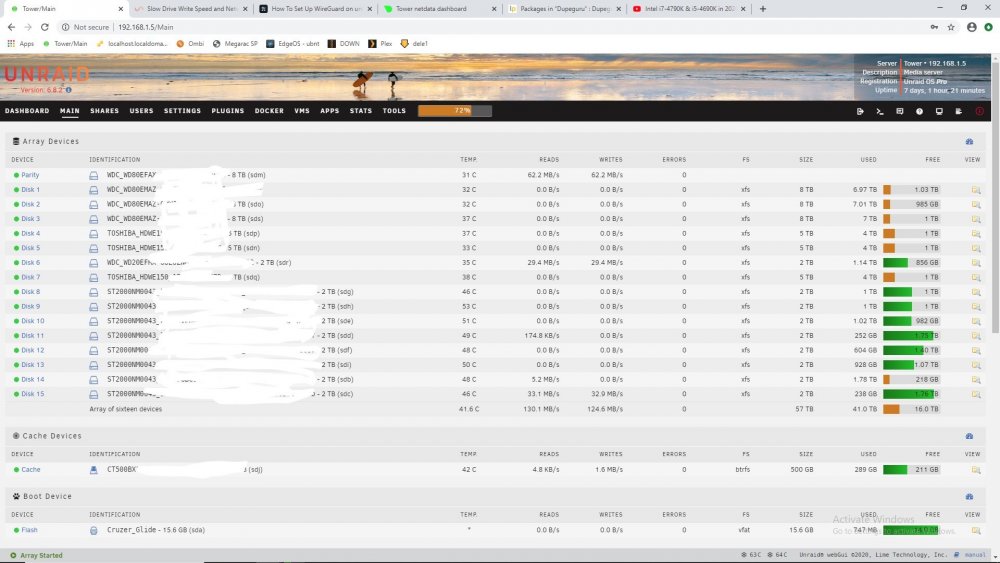
Task: Open the Settings menu
Action: pyautogui.click(x=182, y=111)
